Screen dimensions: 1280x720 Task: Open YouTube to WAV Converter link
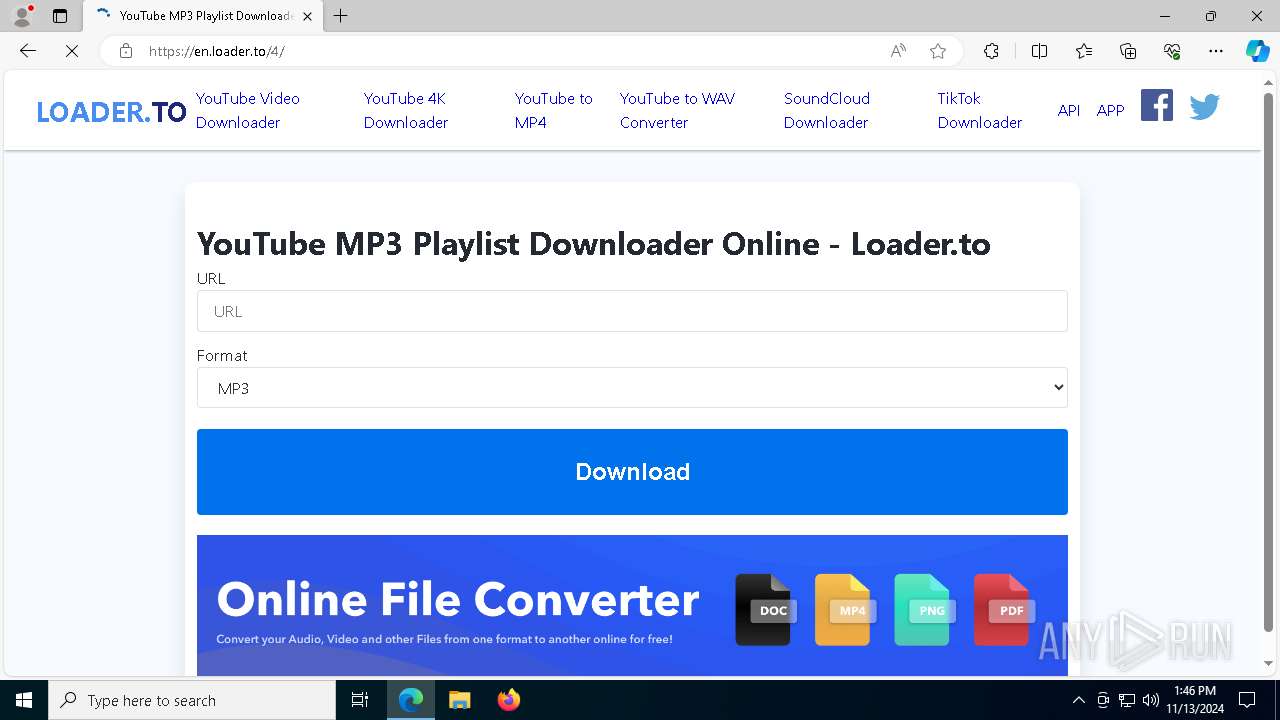click(x=677, y=110)
